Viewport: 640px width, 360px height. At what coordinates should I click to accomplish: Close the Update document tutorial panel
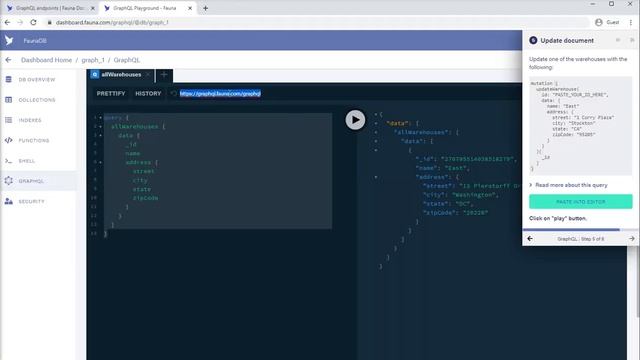pos(632,40)
